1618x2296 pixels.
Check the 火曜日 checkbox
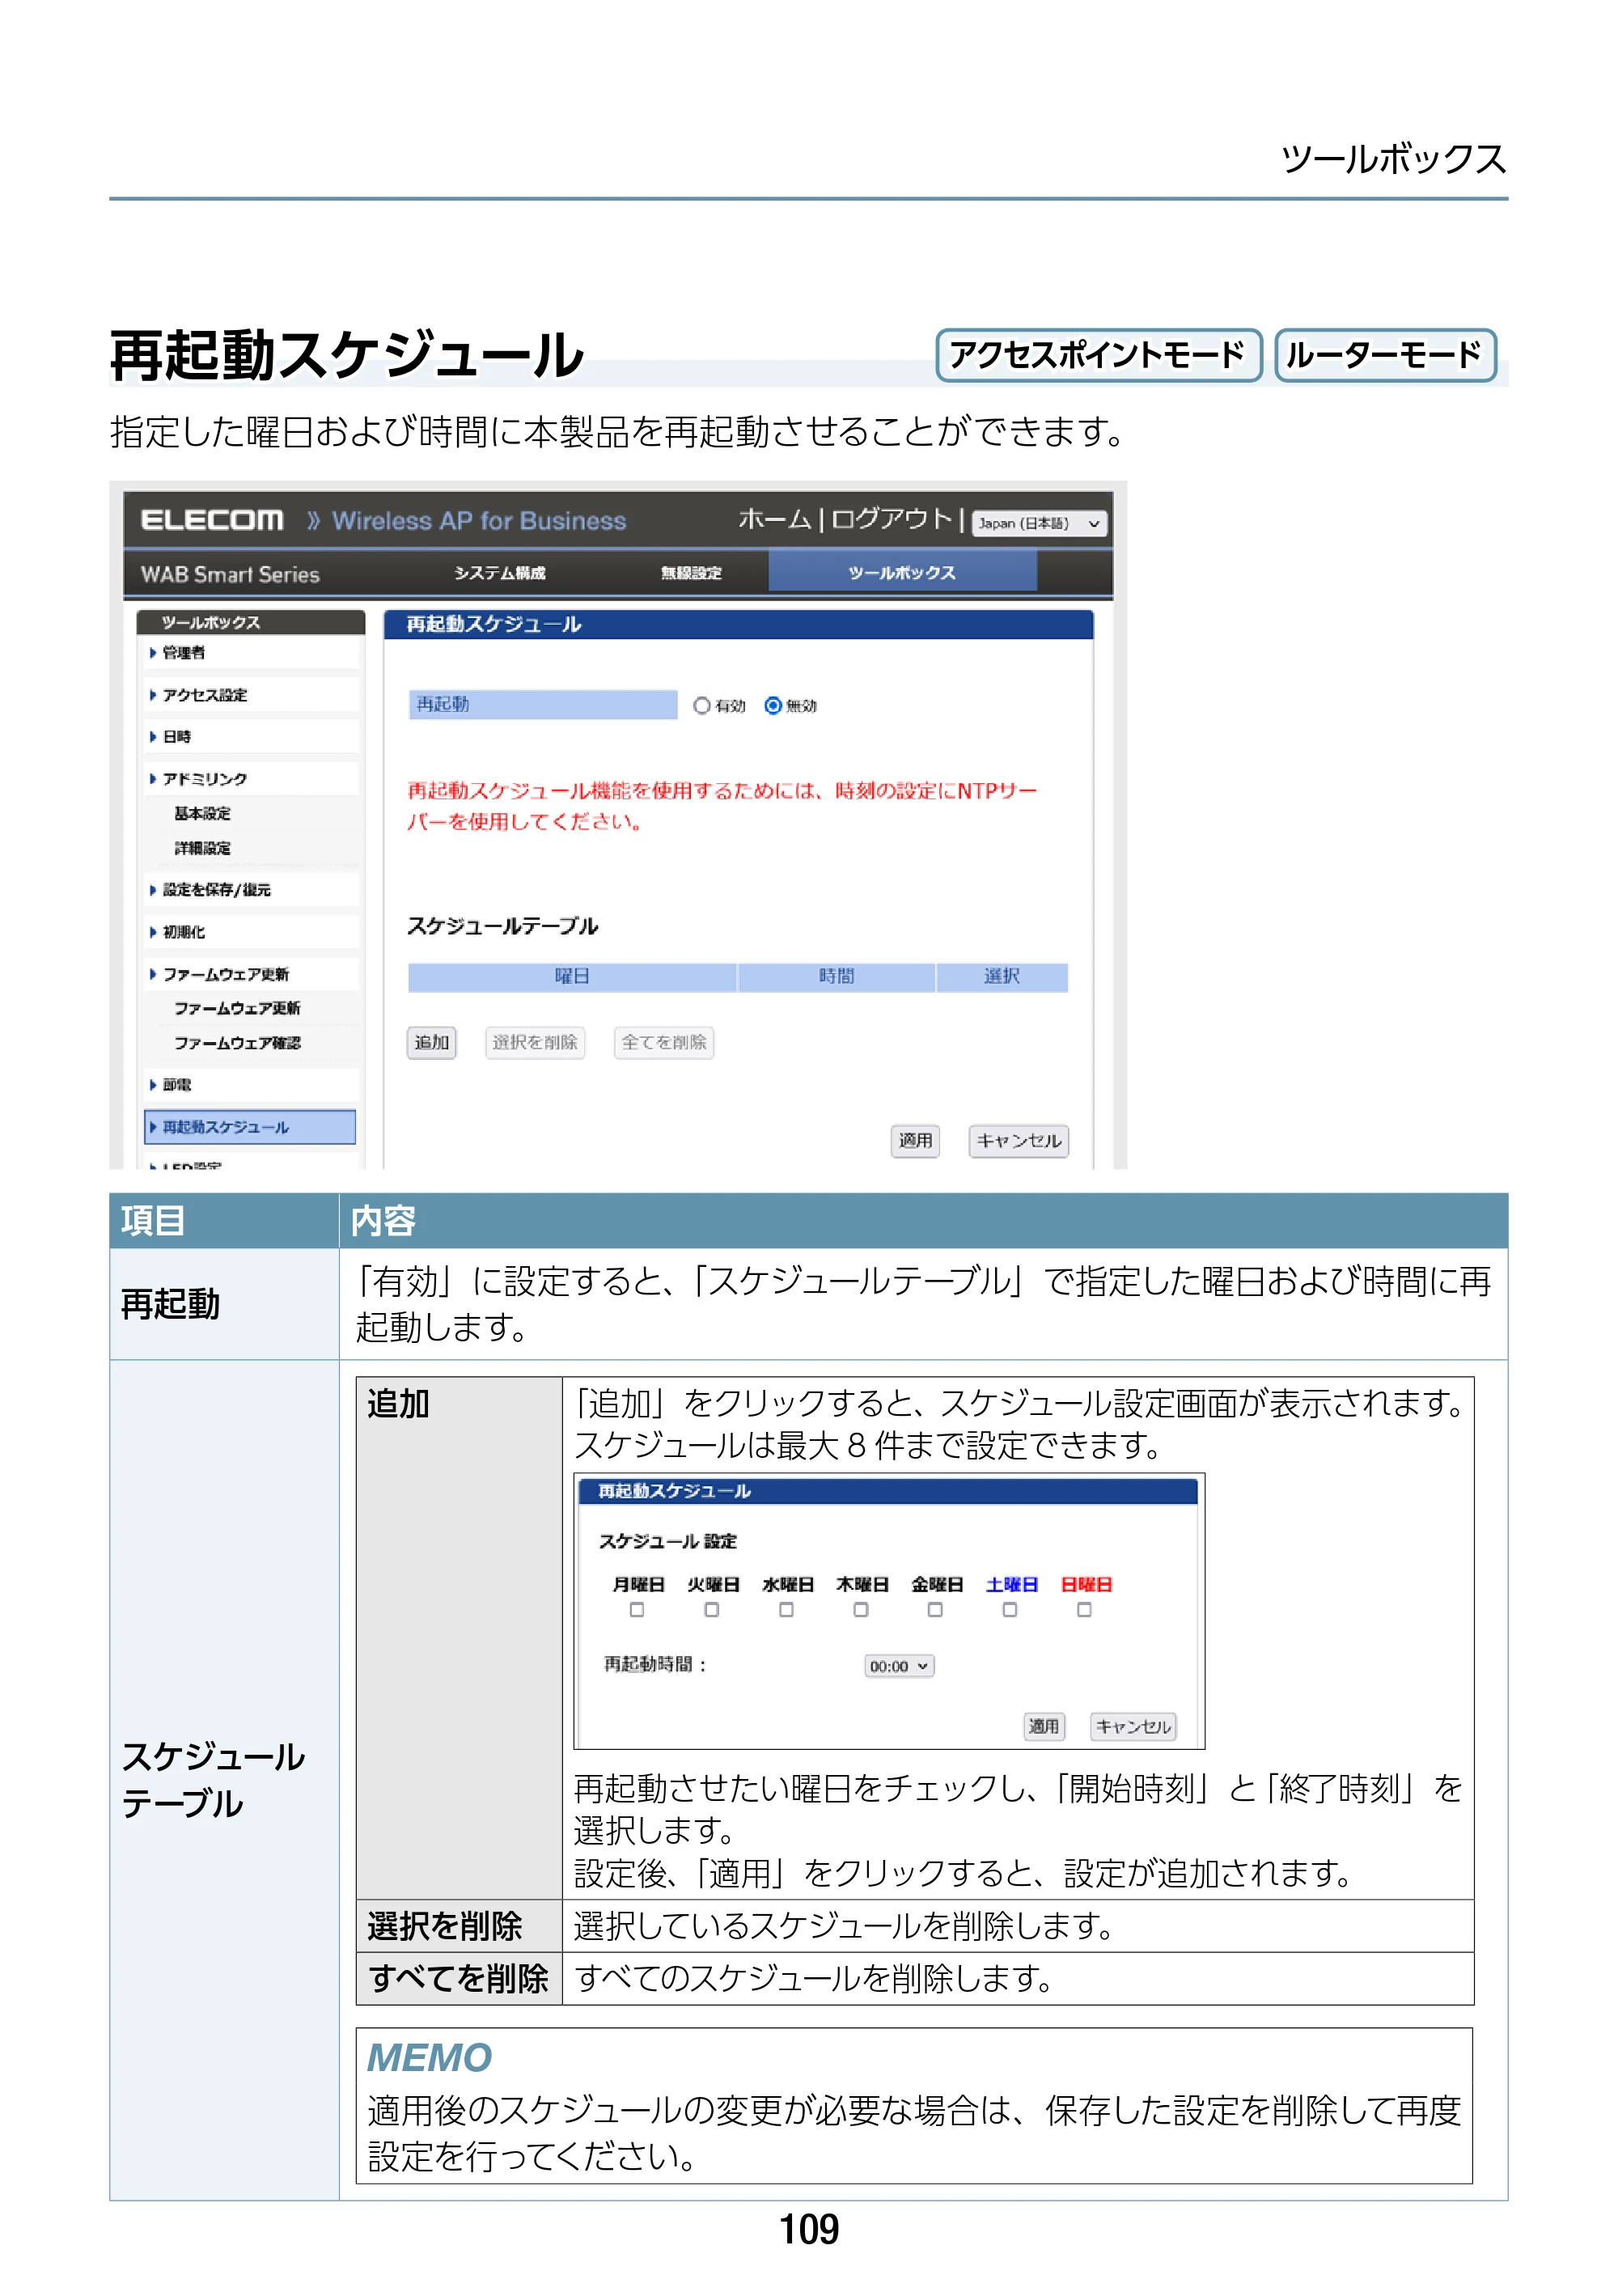click(712, 1610)
